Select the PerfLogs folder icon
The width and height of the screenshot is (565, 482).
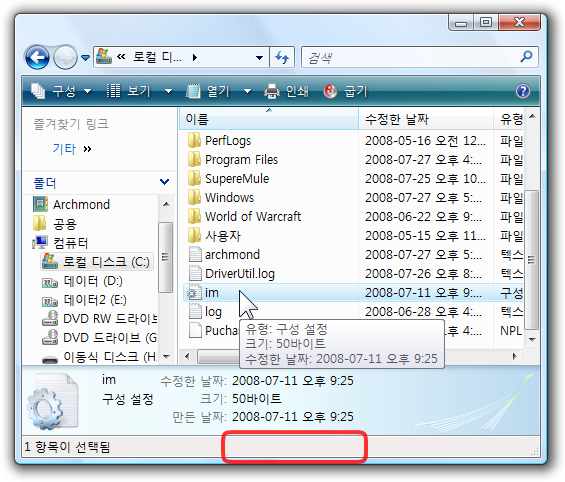tap(195, 140)
